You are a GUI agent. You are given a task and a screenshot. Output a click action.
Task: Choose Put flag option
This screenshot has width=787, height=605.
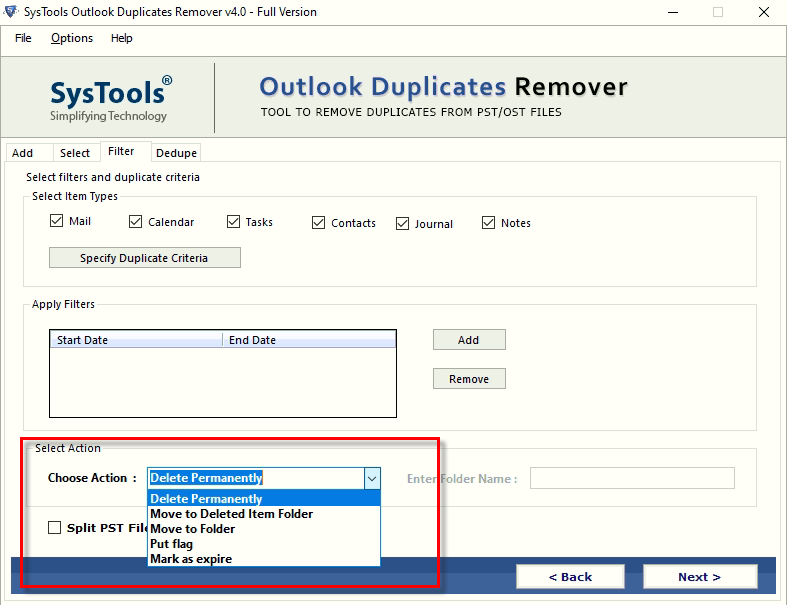(x=264, y=544)
